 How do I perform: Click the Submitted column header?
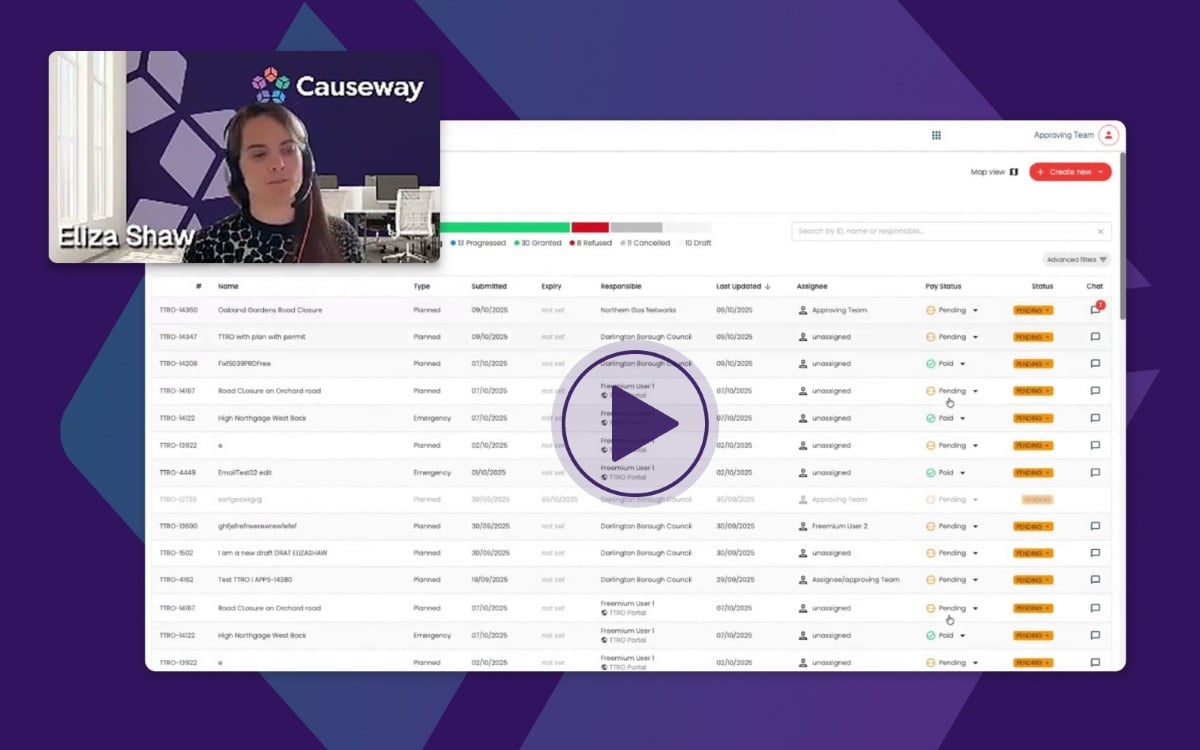click(489, 286)
